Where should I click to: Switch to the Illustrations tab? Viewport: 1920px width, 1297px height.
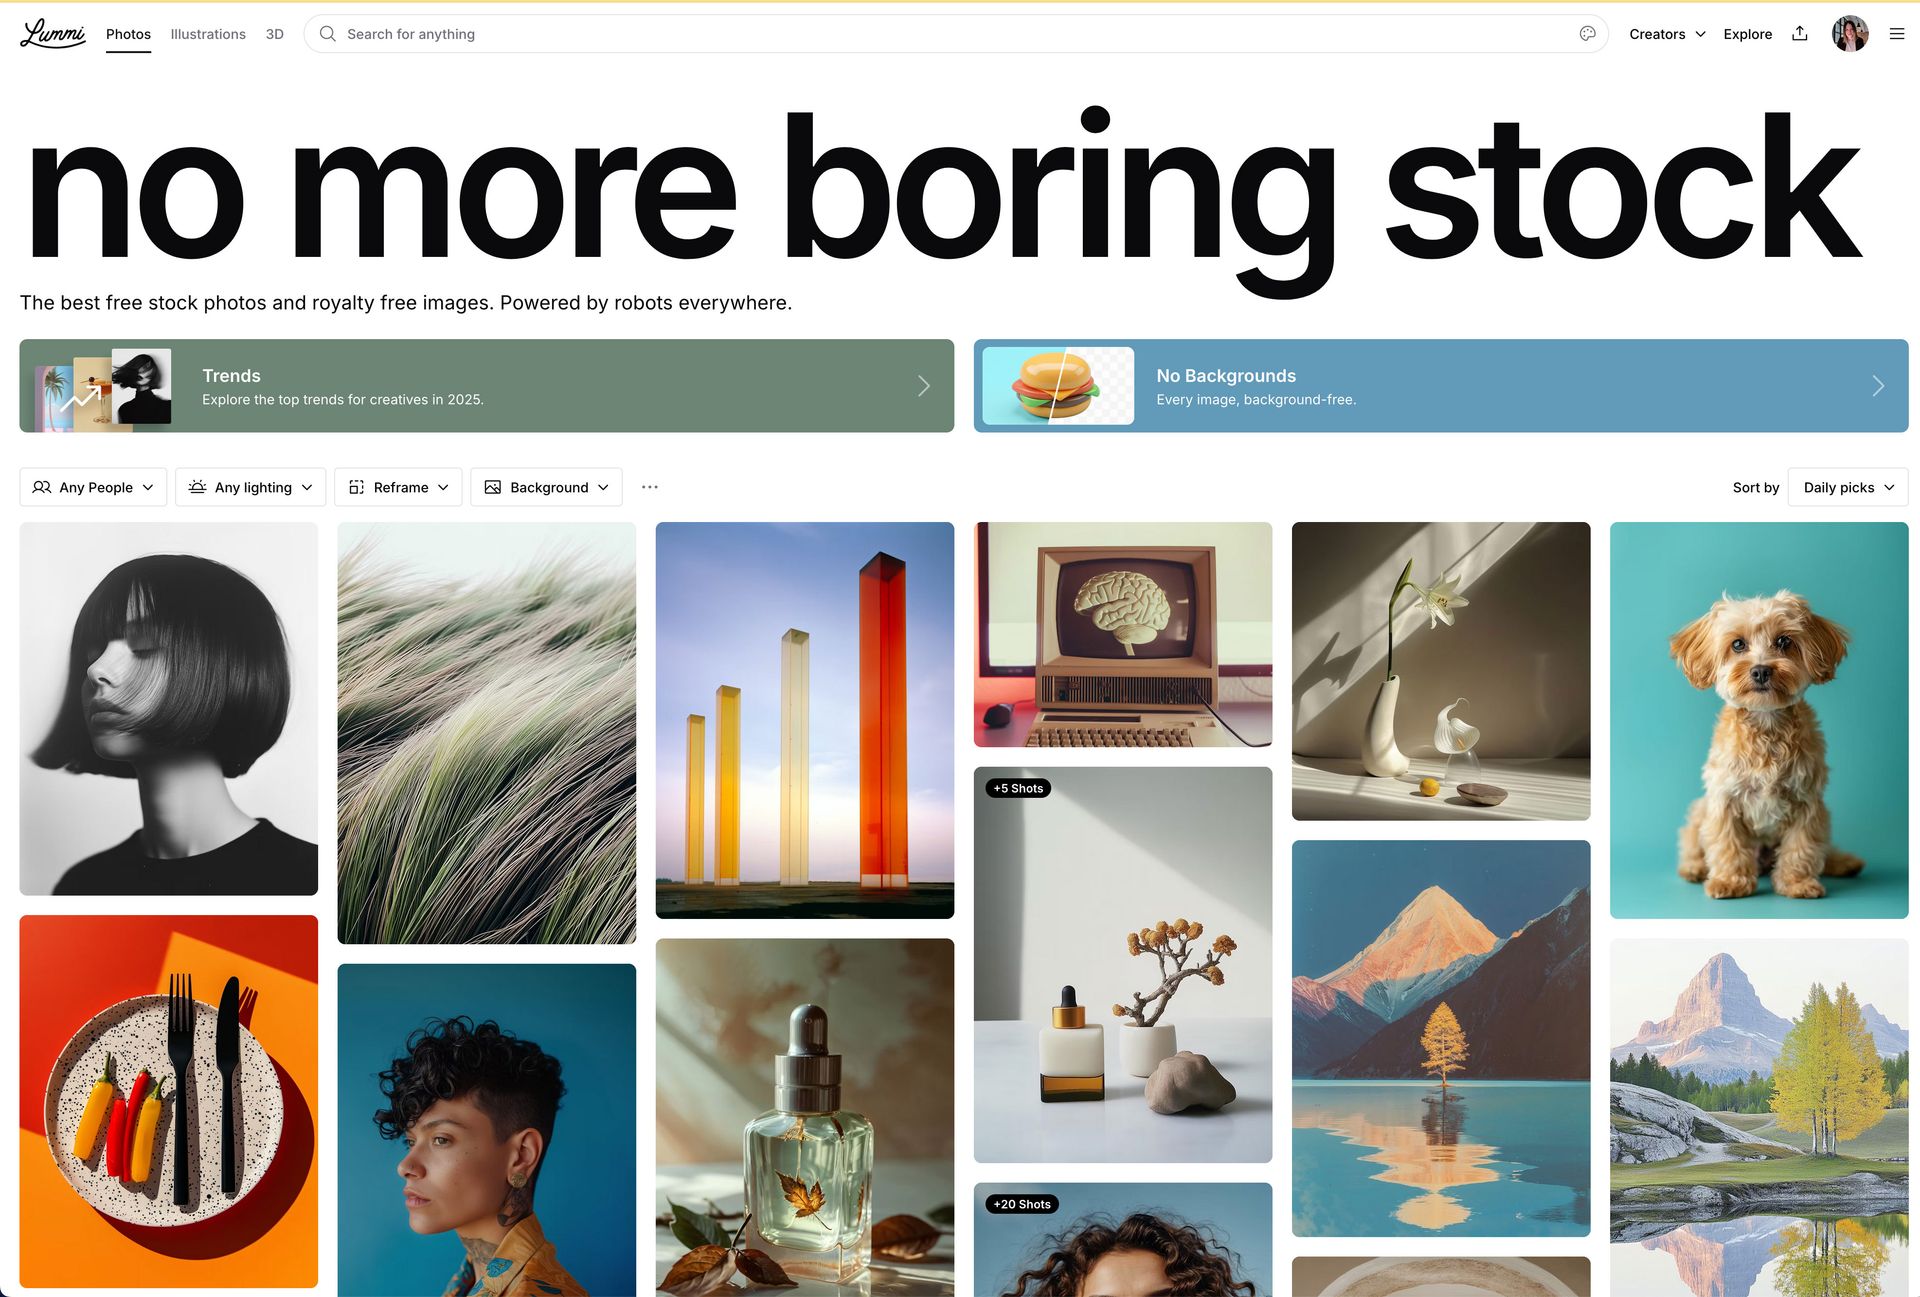[208, 34]
